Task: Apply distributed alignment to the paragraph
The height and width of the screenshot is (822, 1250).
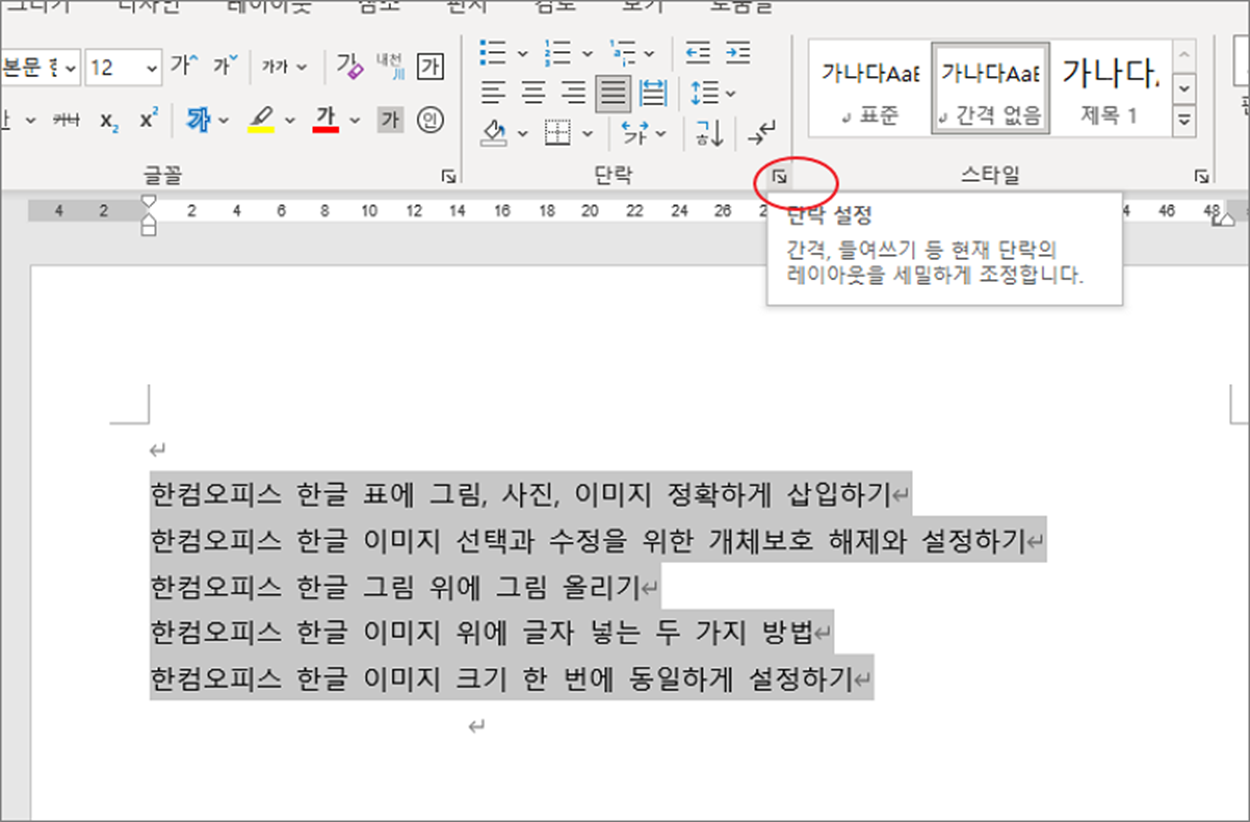Action: click(654, 93)
